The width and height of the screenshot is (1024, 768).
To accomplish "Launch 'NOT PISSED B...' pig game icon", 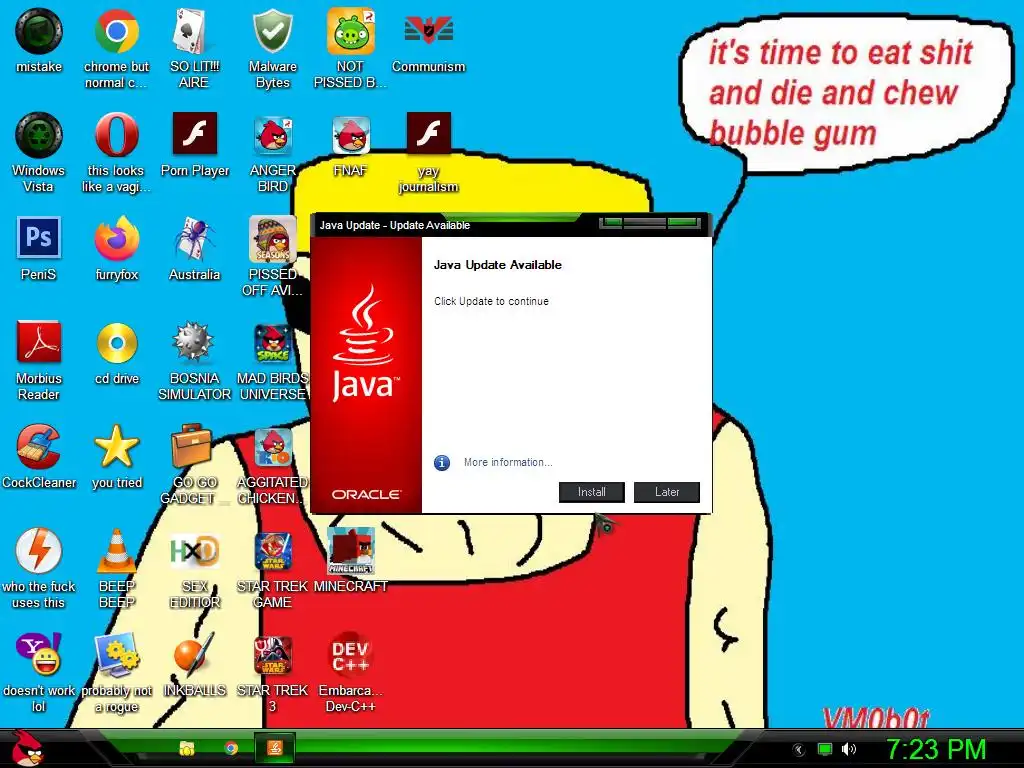I will pyautogui.click(x=350, y=48).
